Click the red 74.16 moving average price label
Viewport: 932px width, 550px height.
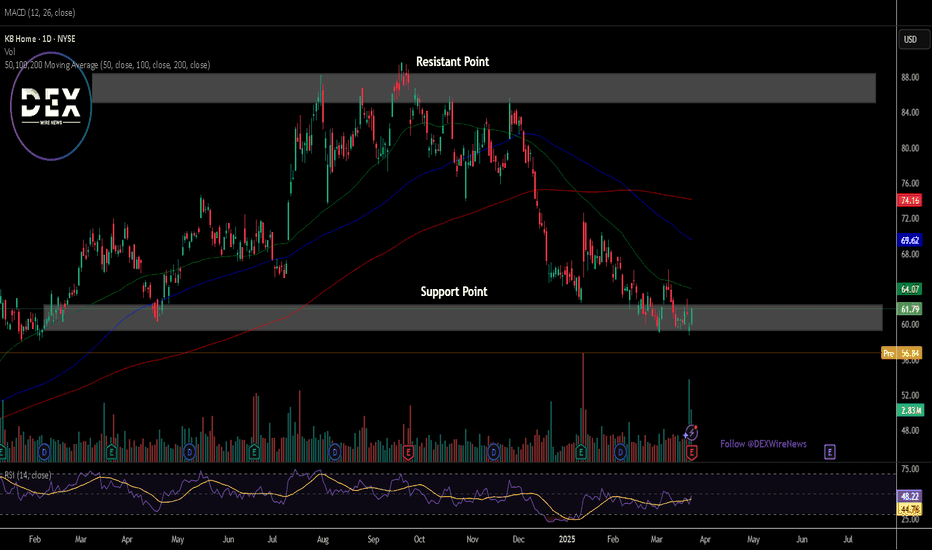[x=909, y=200]
